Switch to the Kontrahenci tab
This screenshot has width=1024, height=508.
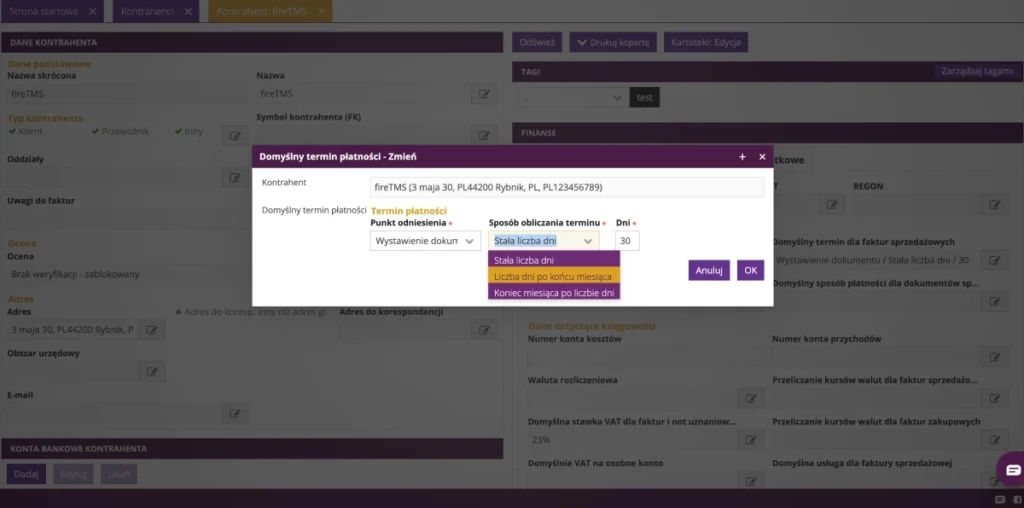pos(147,12)
